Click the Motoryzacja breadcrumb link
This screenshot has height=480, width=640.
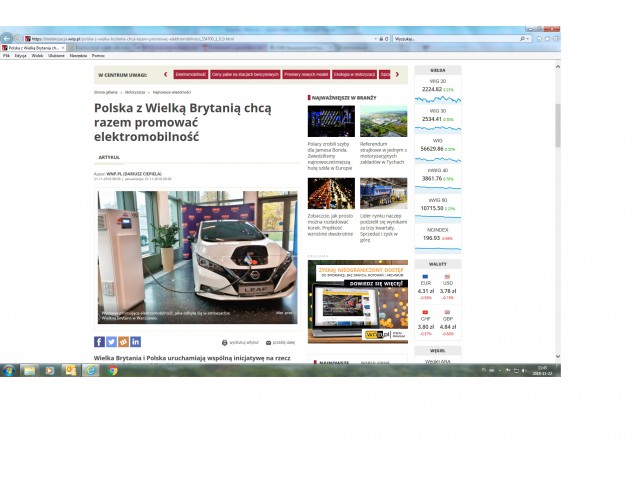click(x=134, y=91)
